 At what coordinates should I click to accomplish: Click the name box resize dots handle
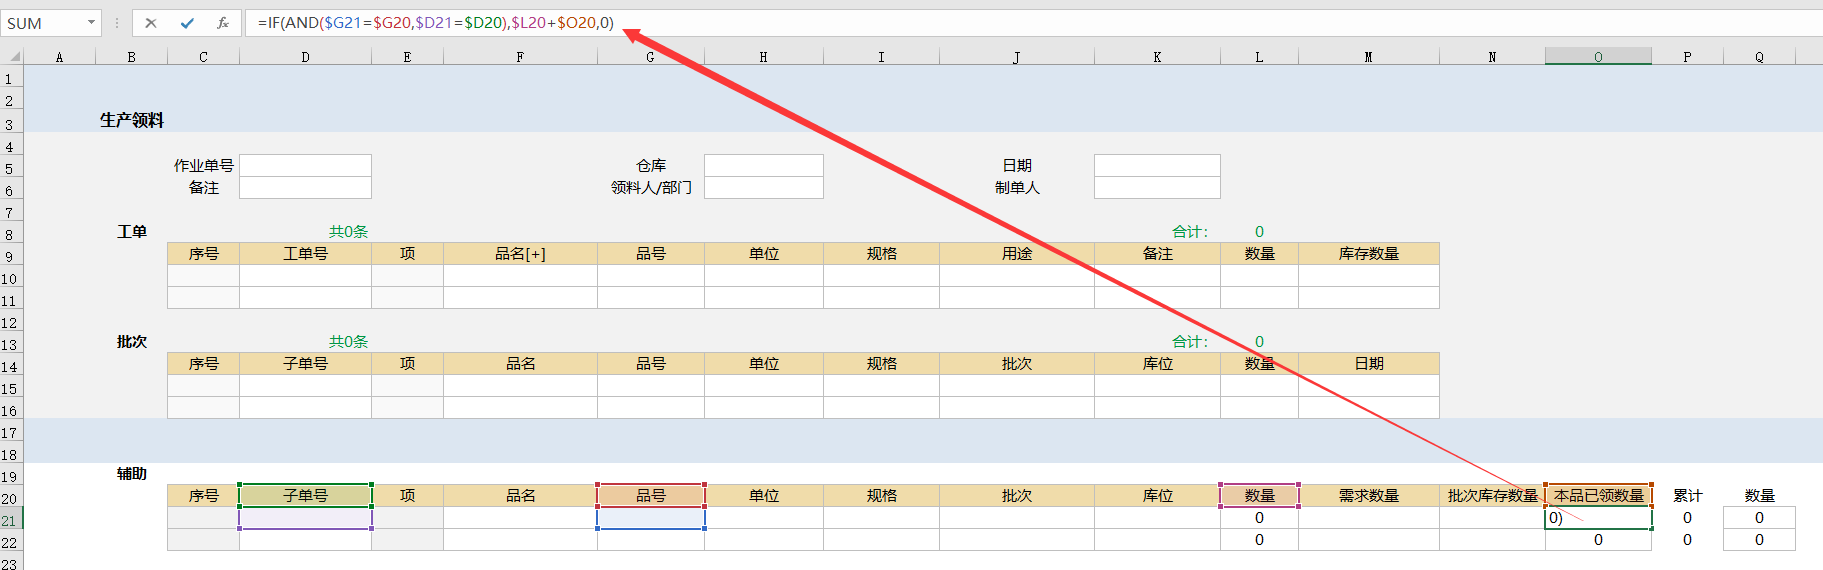(x=117, y=23)
